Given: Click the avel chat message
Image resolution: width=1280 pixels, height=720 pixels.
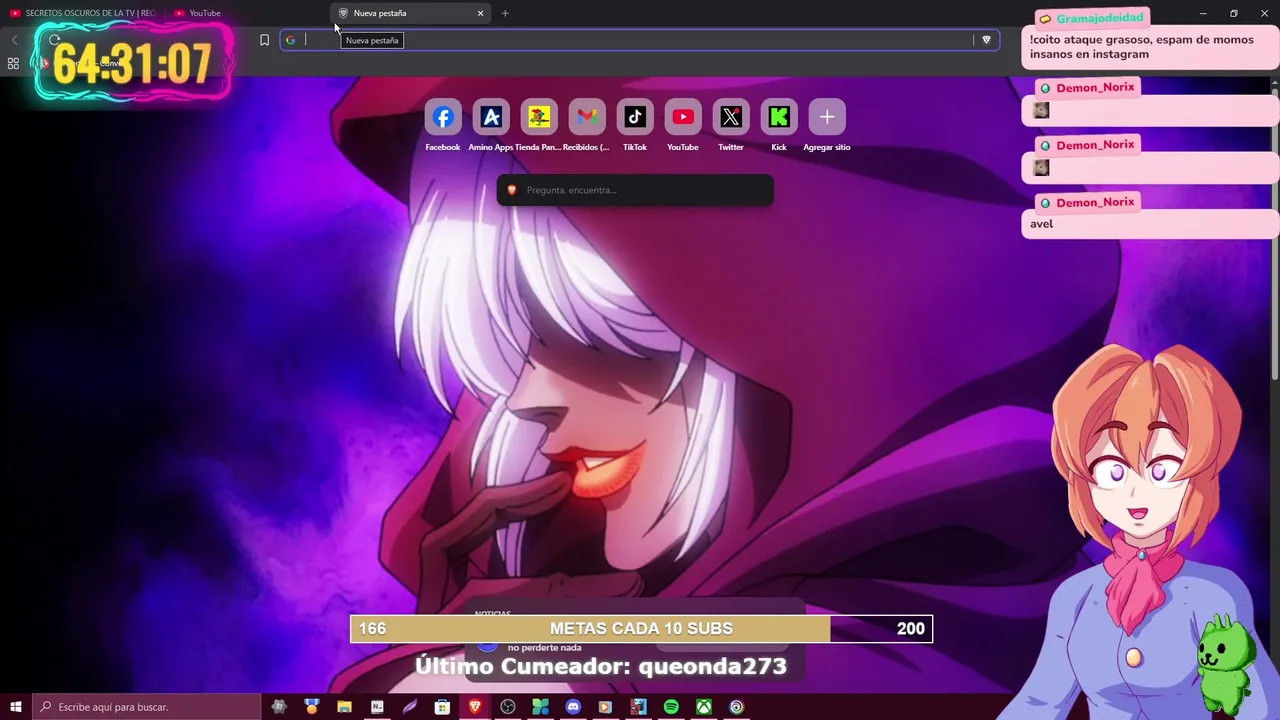Looking at the screenshot, I should [1041, 224].
